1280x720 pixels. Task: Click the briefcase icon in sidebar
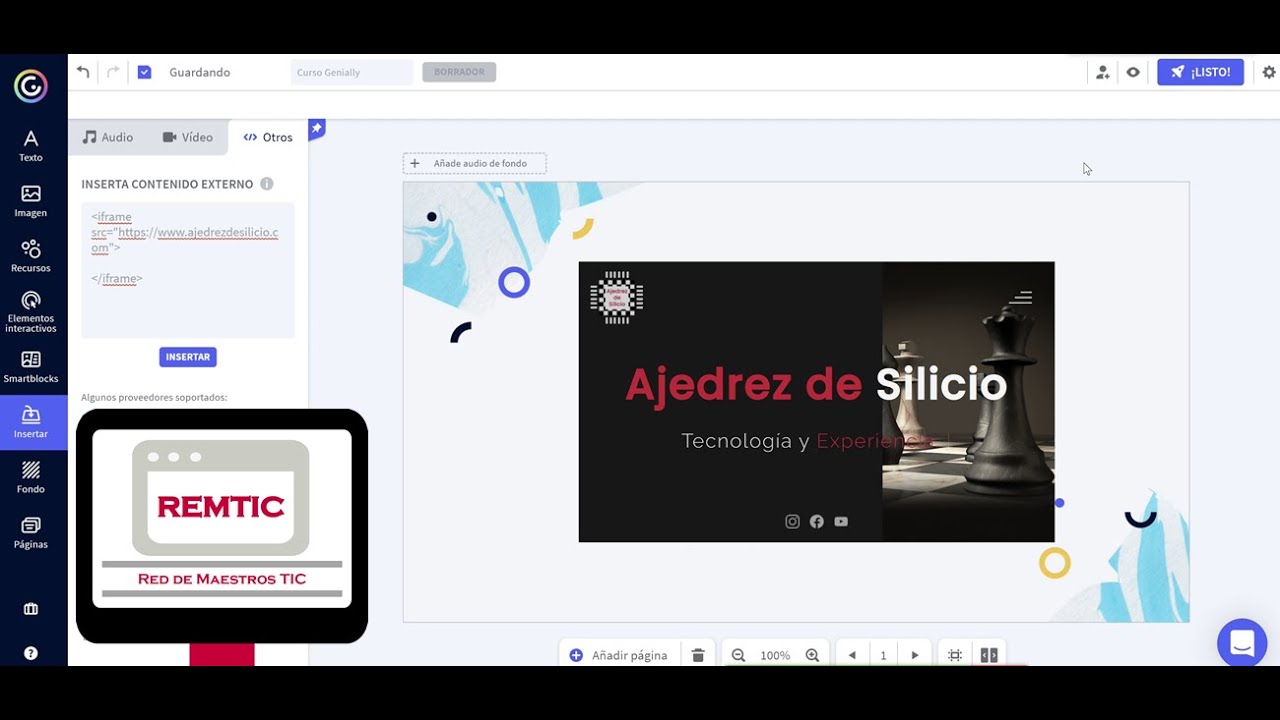click(x=31, y=609)
